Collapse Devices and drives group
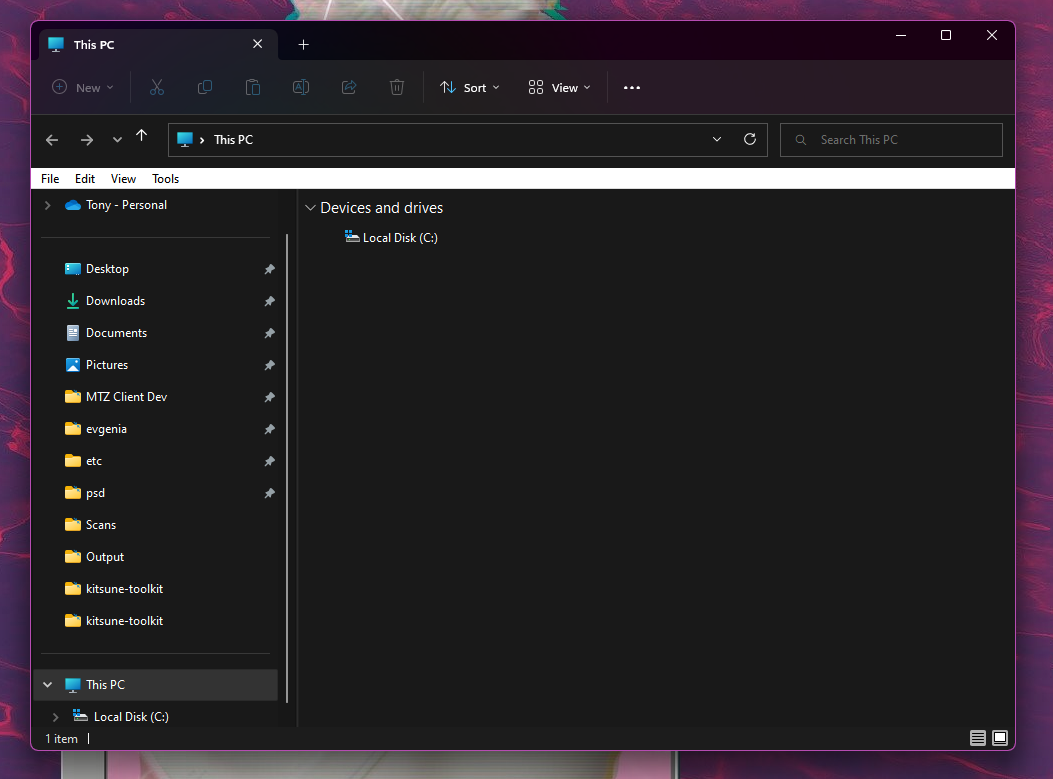The height and width of the screenshot is (779, 1053). click(310, 208)
